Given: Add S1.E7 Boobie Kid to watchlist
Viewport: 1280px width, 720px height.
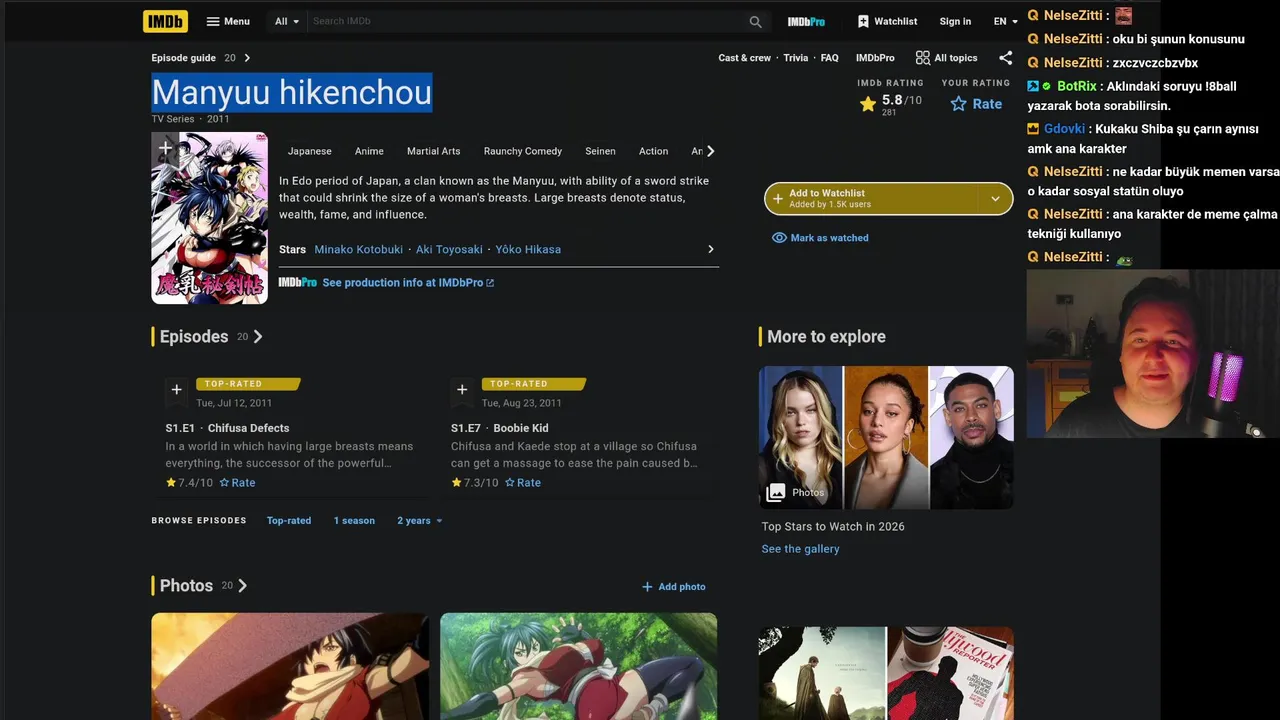Looking at the screenshot, I should (x=462, y=390).
